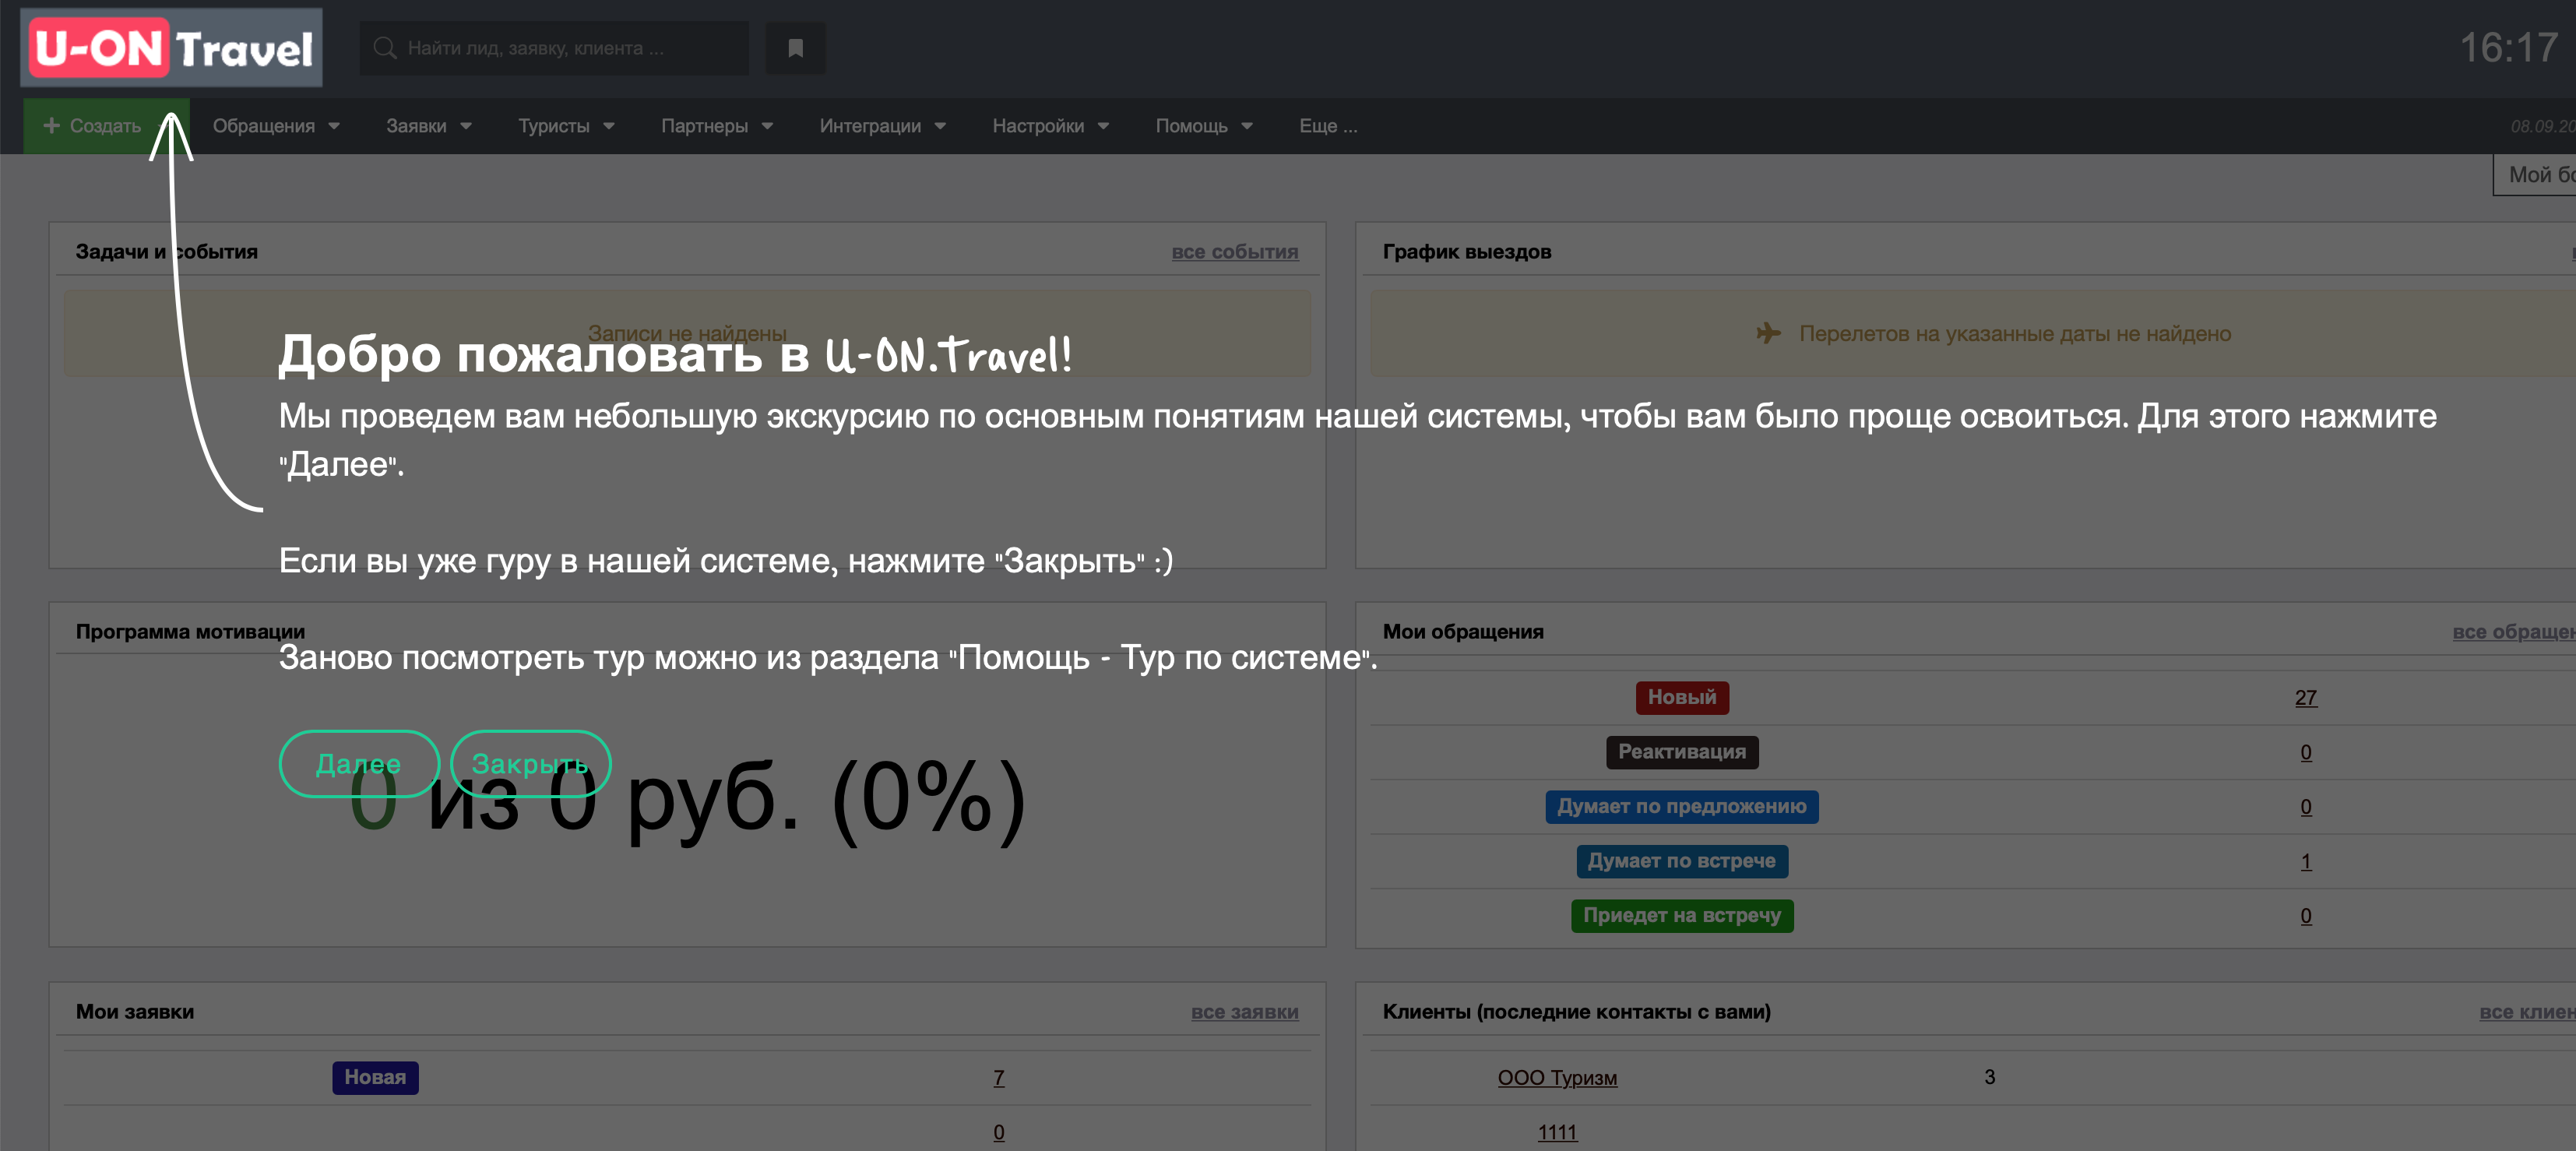
Task: Open the 1111 client link
Action: tap(1556, 1132)
